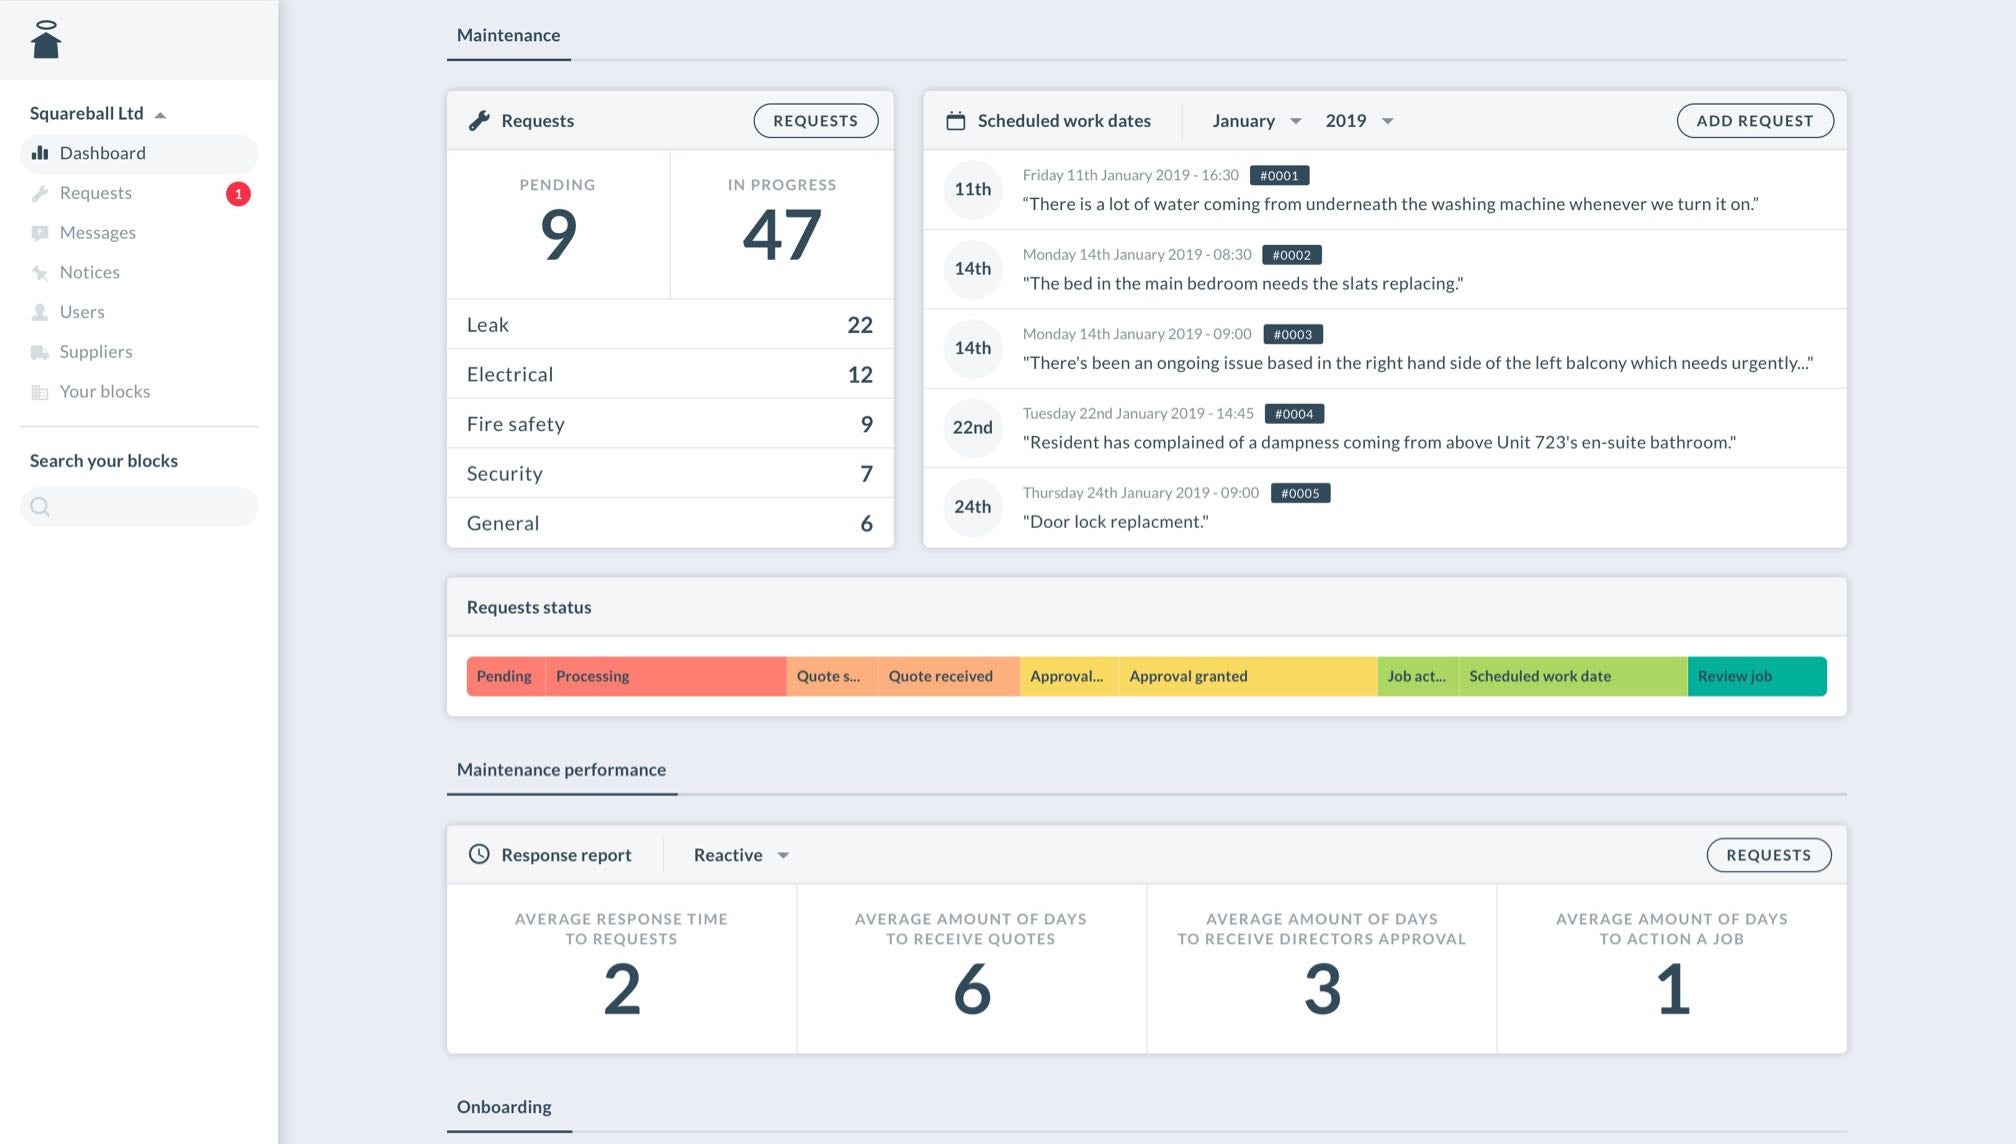Click the Dashboard bar chart icon
Screen dimensions: 2016x1144
pyautogui.click(x=40, y=153)
